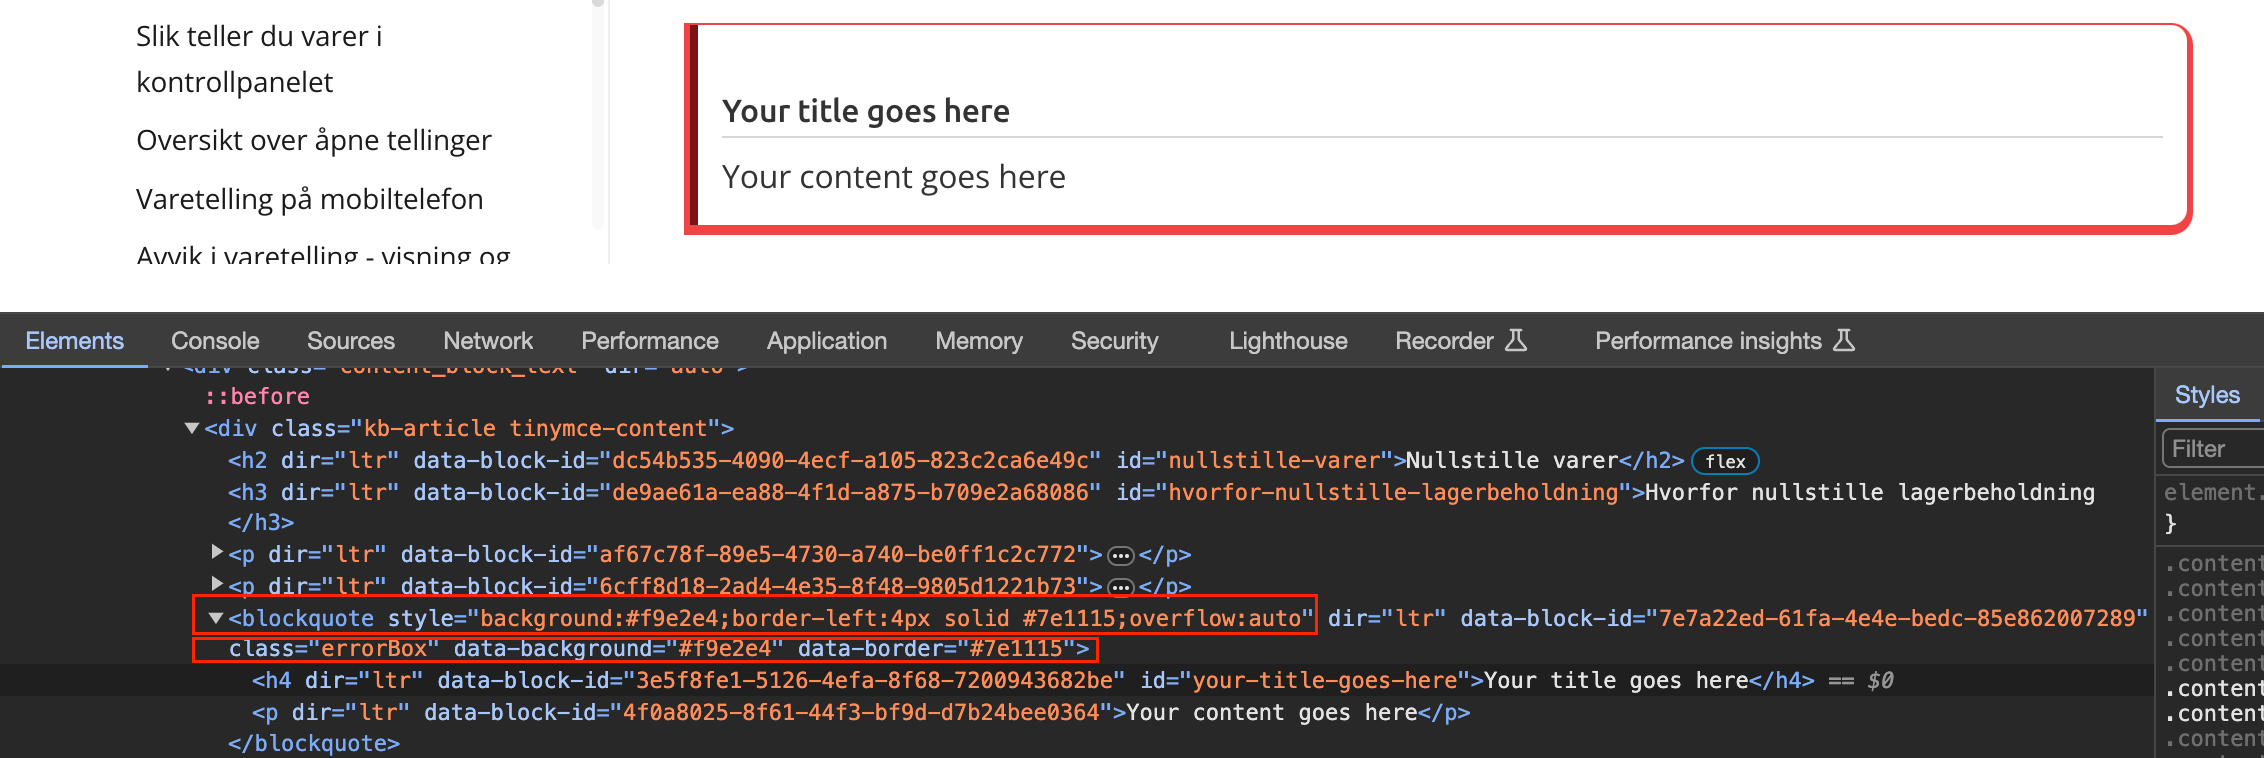Collapse the blockquote errorBox element
The width and height of the screenshot is (2264, 758).
tap(215, 619)
